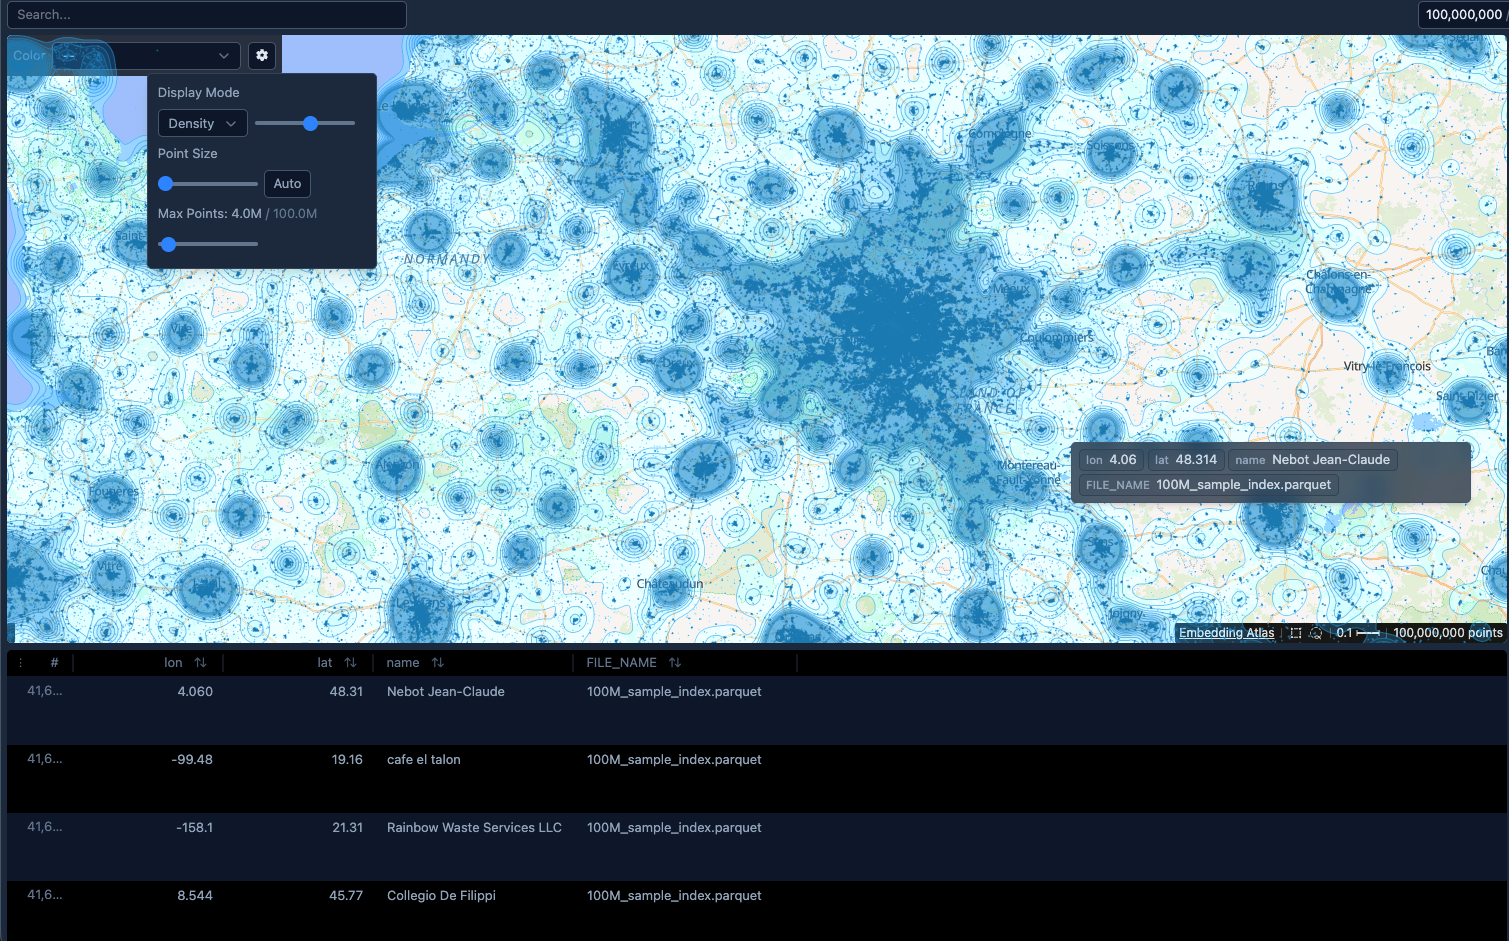
Task: Select the cafe el talon row
Action: 423,760
